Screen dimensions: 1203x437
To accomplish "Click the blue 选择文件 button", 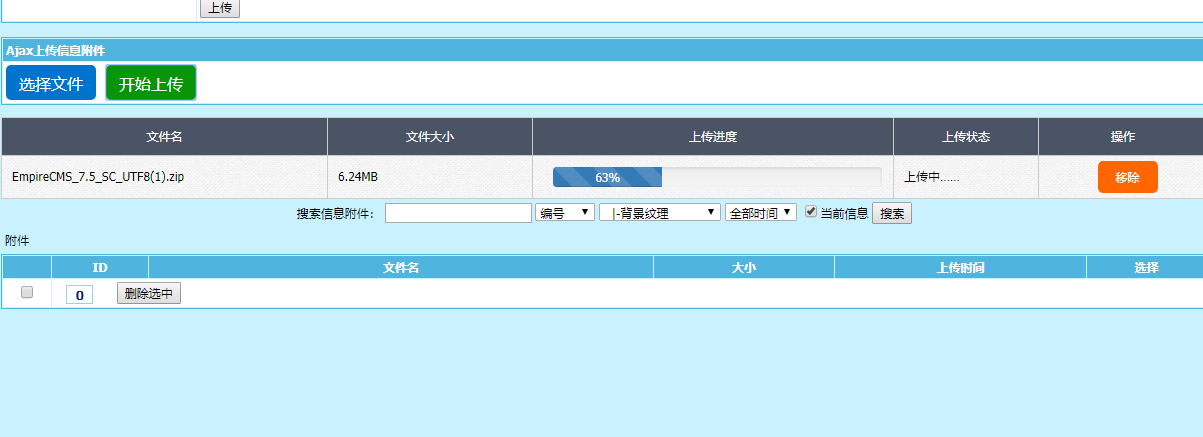I will pyautogui.click(x=51, y=84).
